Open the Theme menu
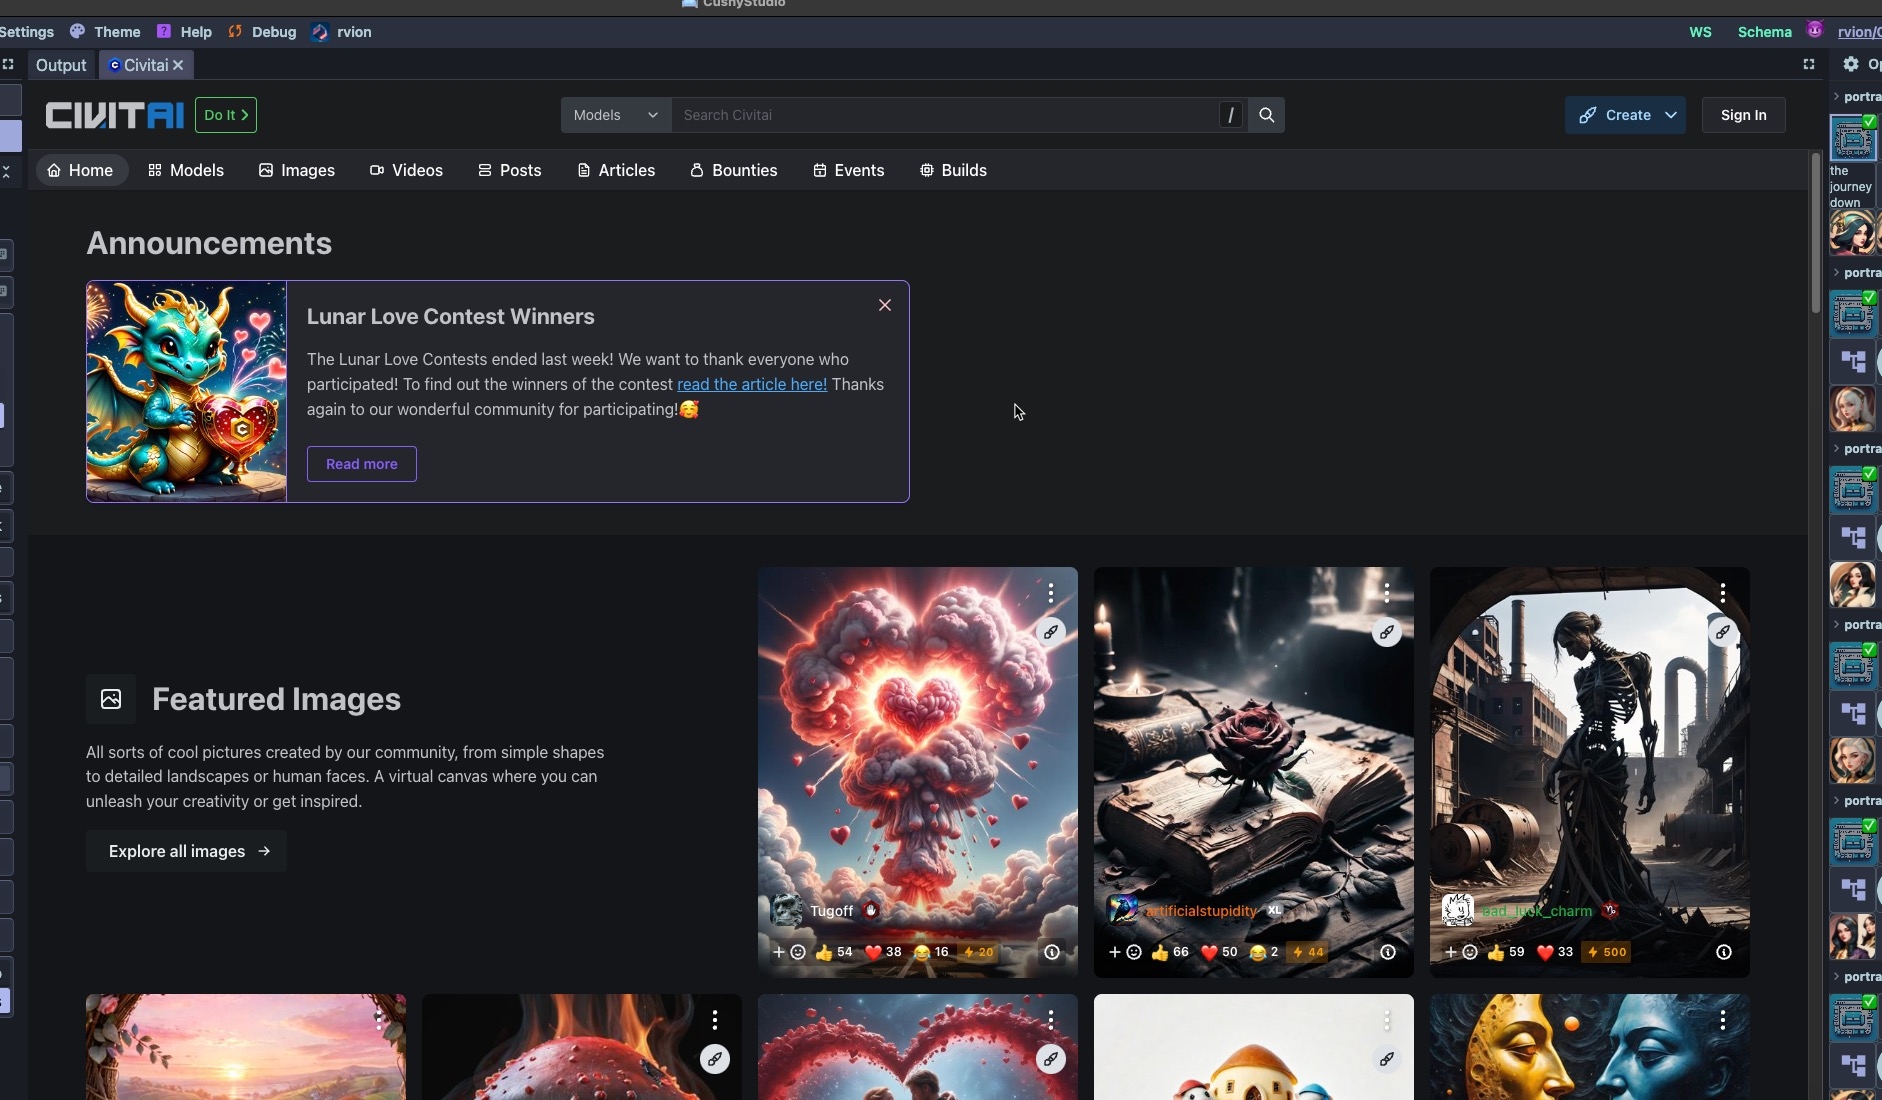This screenshot has height=1100, width=1882. point(105,32)
